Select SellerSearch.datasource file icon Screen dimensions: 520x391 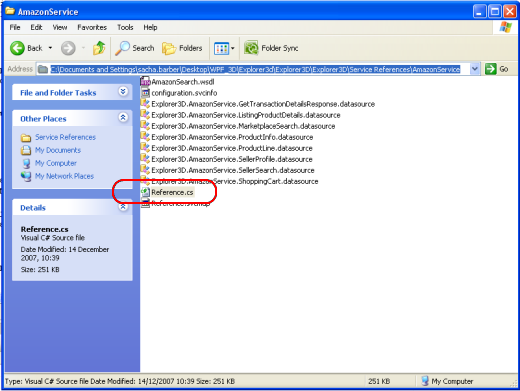click(145, 169)
